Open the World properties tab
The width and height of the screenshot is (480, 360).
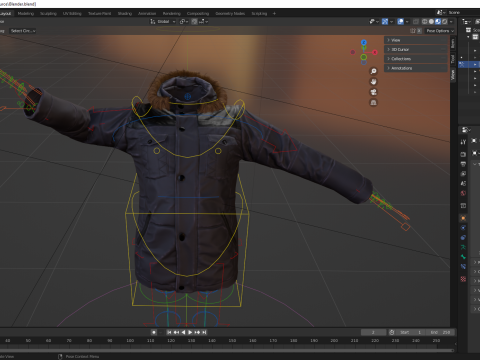coord(463,193)
